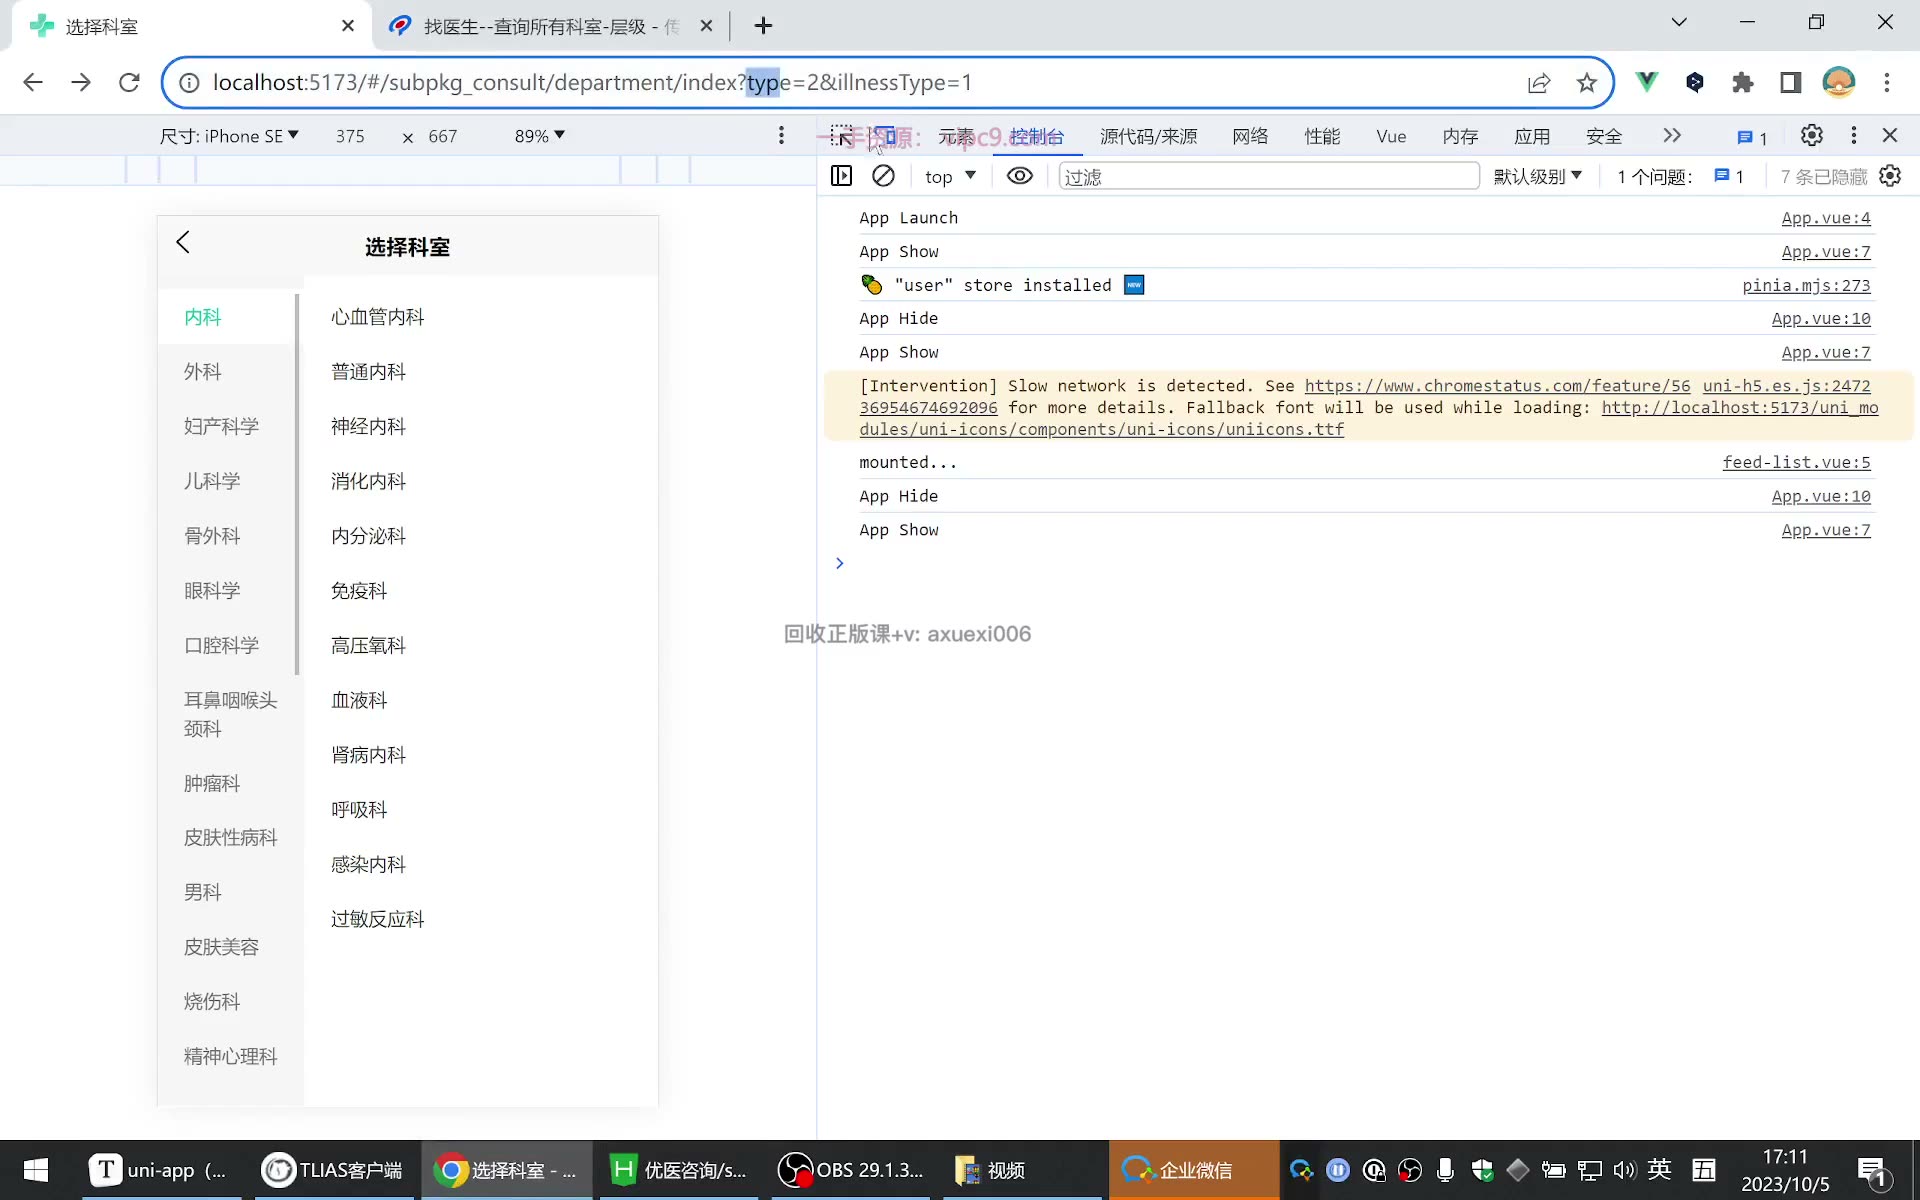Open pinia.mjs:273 source link
This screenshot has width=1920, height=1200.
[x=1806, y=285]
